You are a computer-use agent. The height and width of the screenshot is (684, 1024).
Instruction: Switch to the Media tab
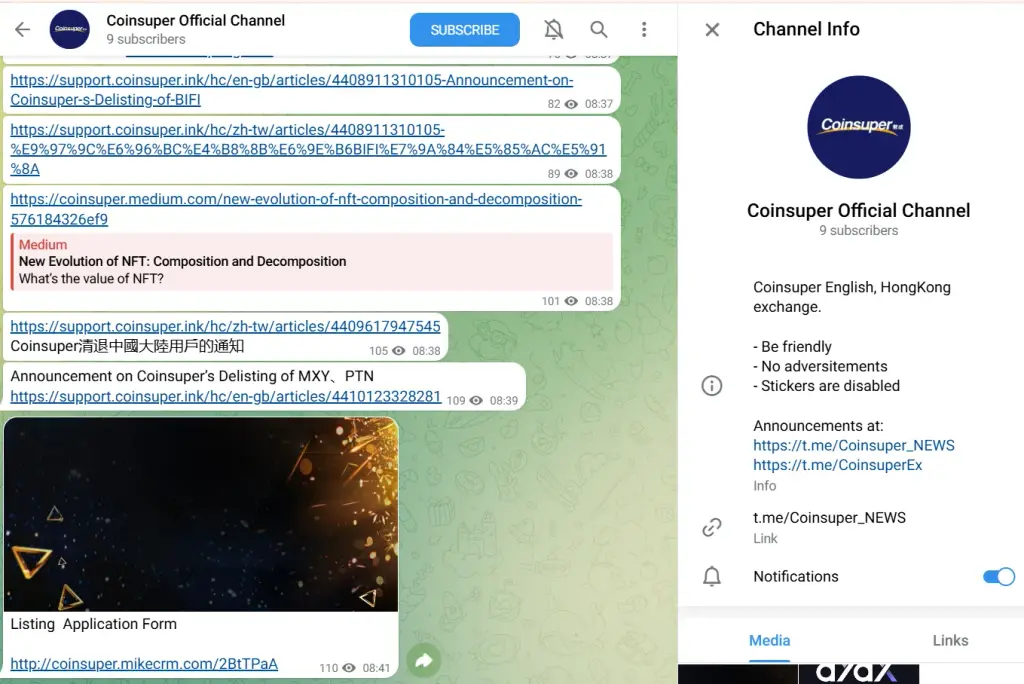pos(769,640)
